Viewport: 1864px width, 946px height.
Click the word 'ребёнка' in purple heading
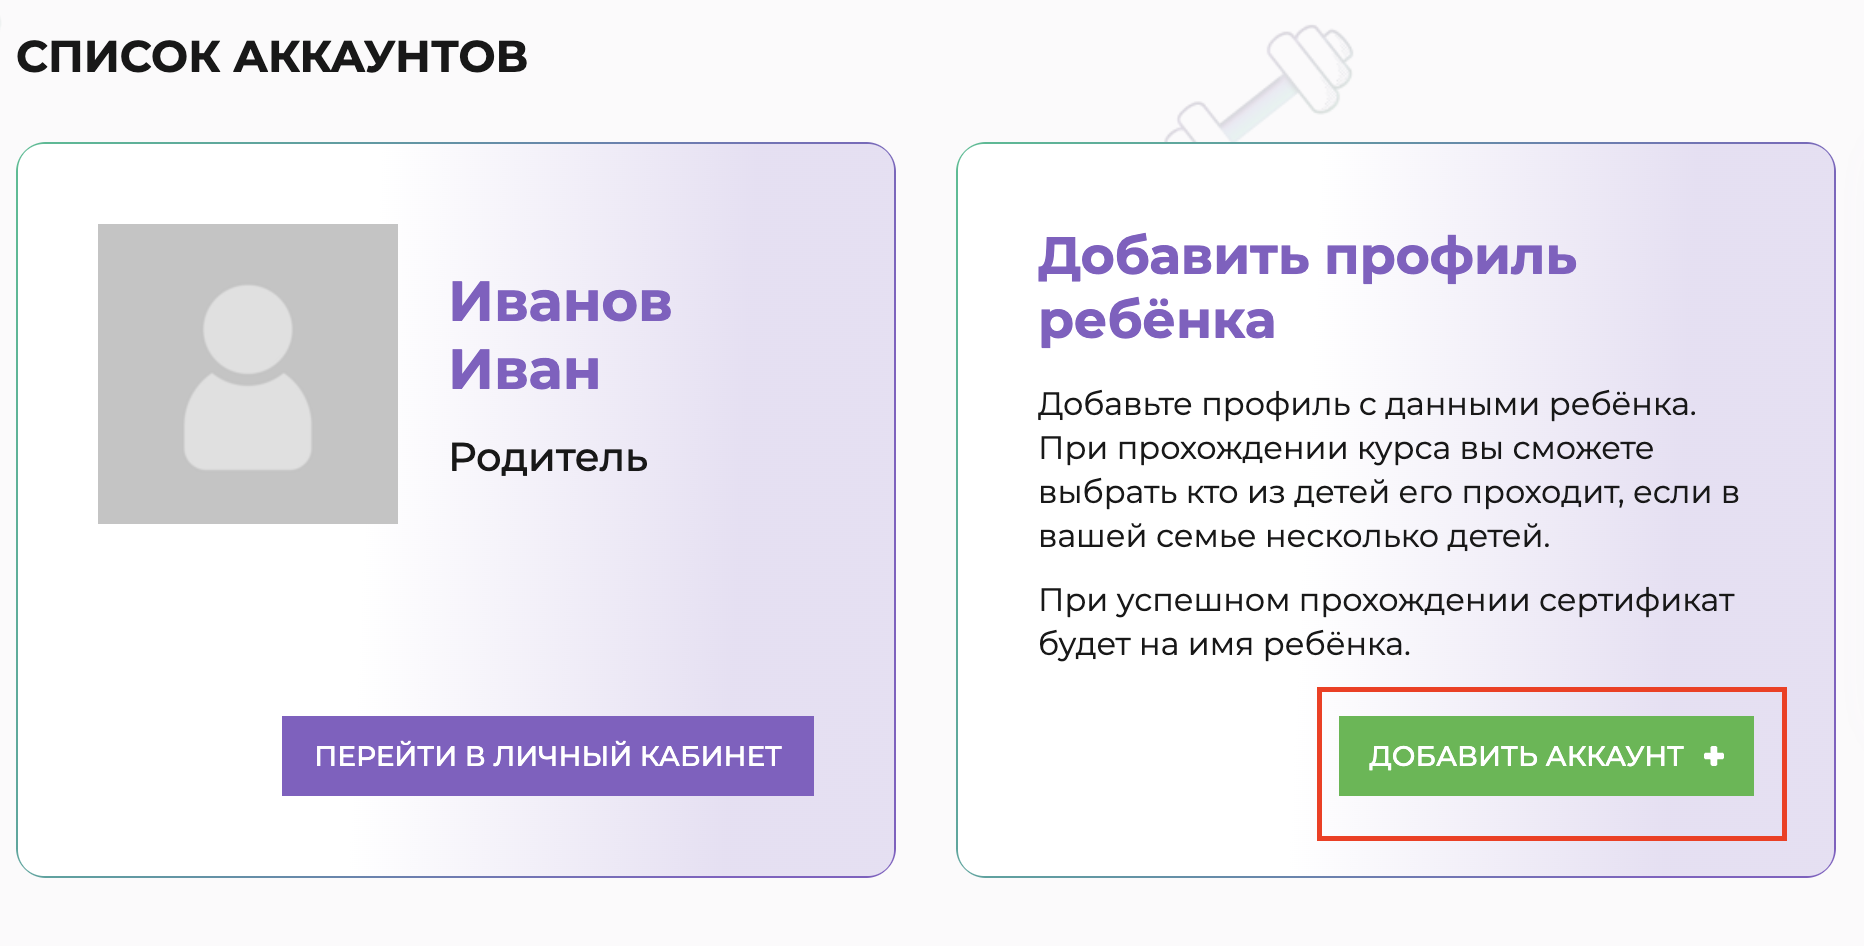(1157, 320)
